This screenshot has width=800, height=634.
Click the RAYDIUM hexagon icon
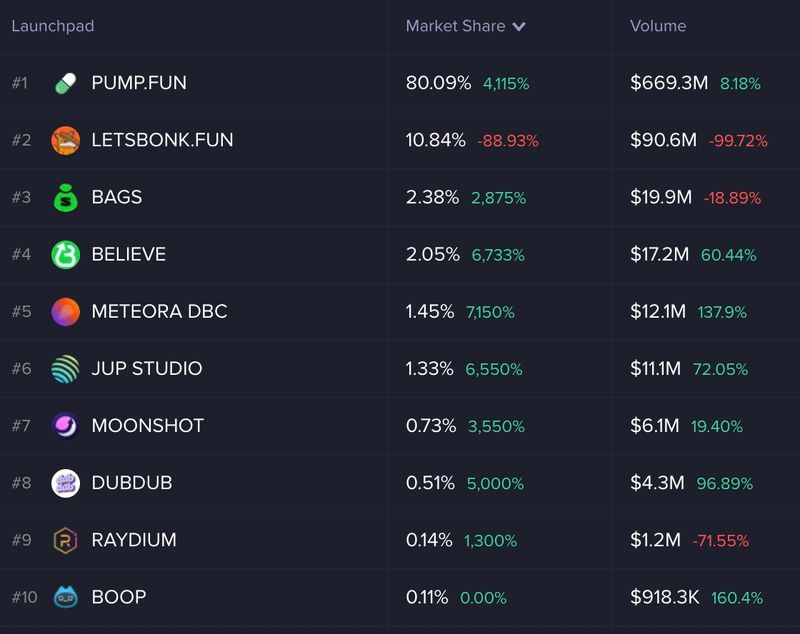pyautogui.click(x=65, y=540)
